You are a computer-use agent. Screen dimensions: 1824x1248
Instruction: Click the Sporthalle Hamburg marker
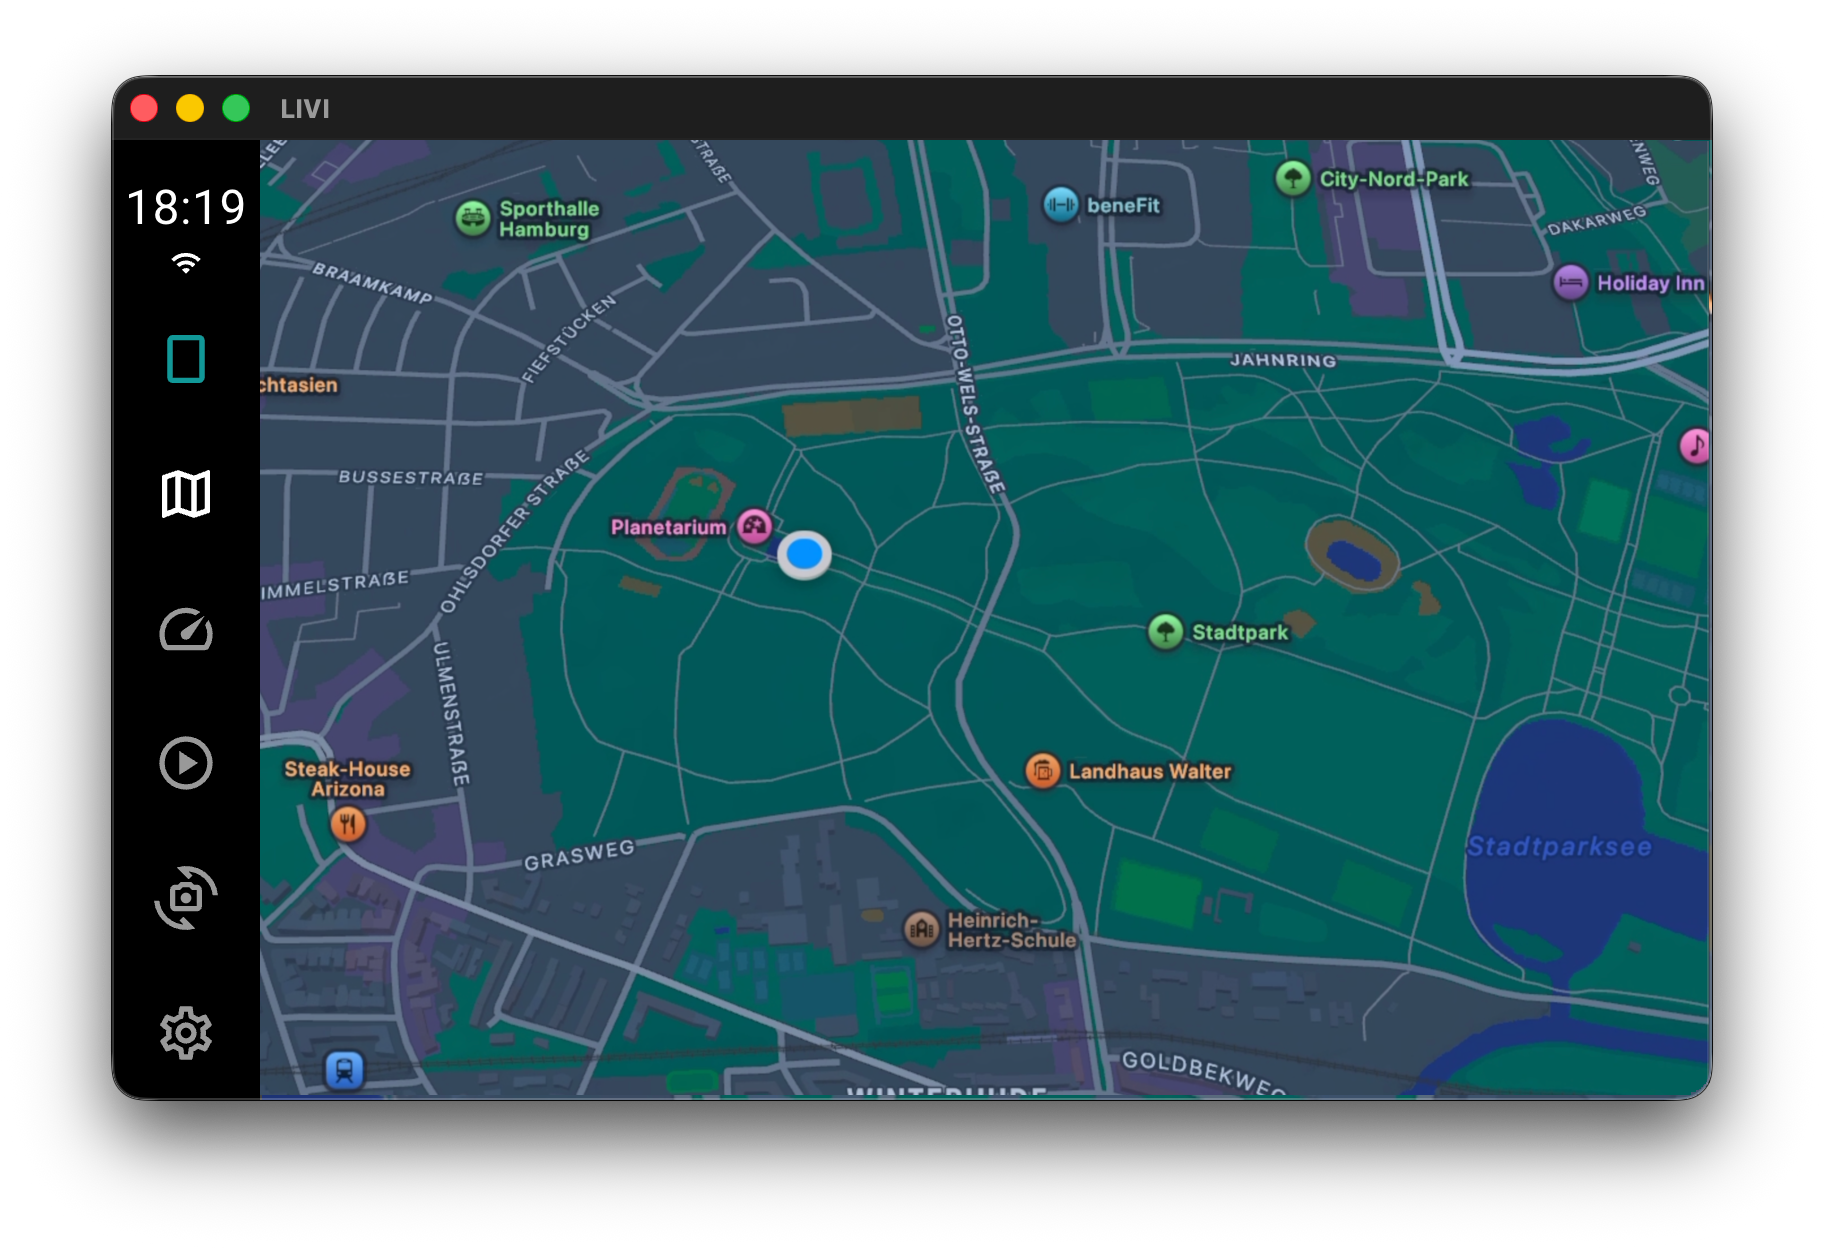[x=473, y=217]
